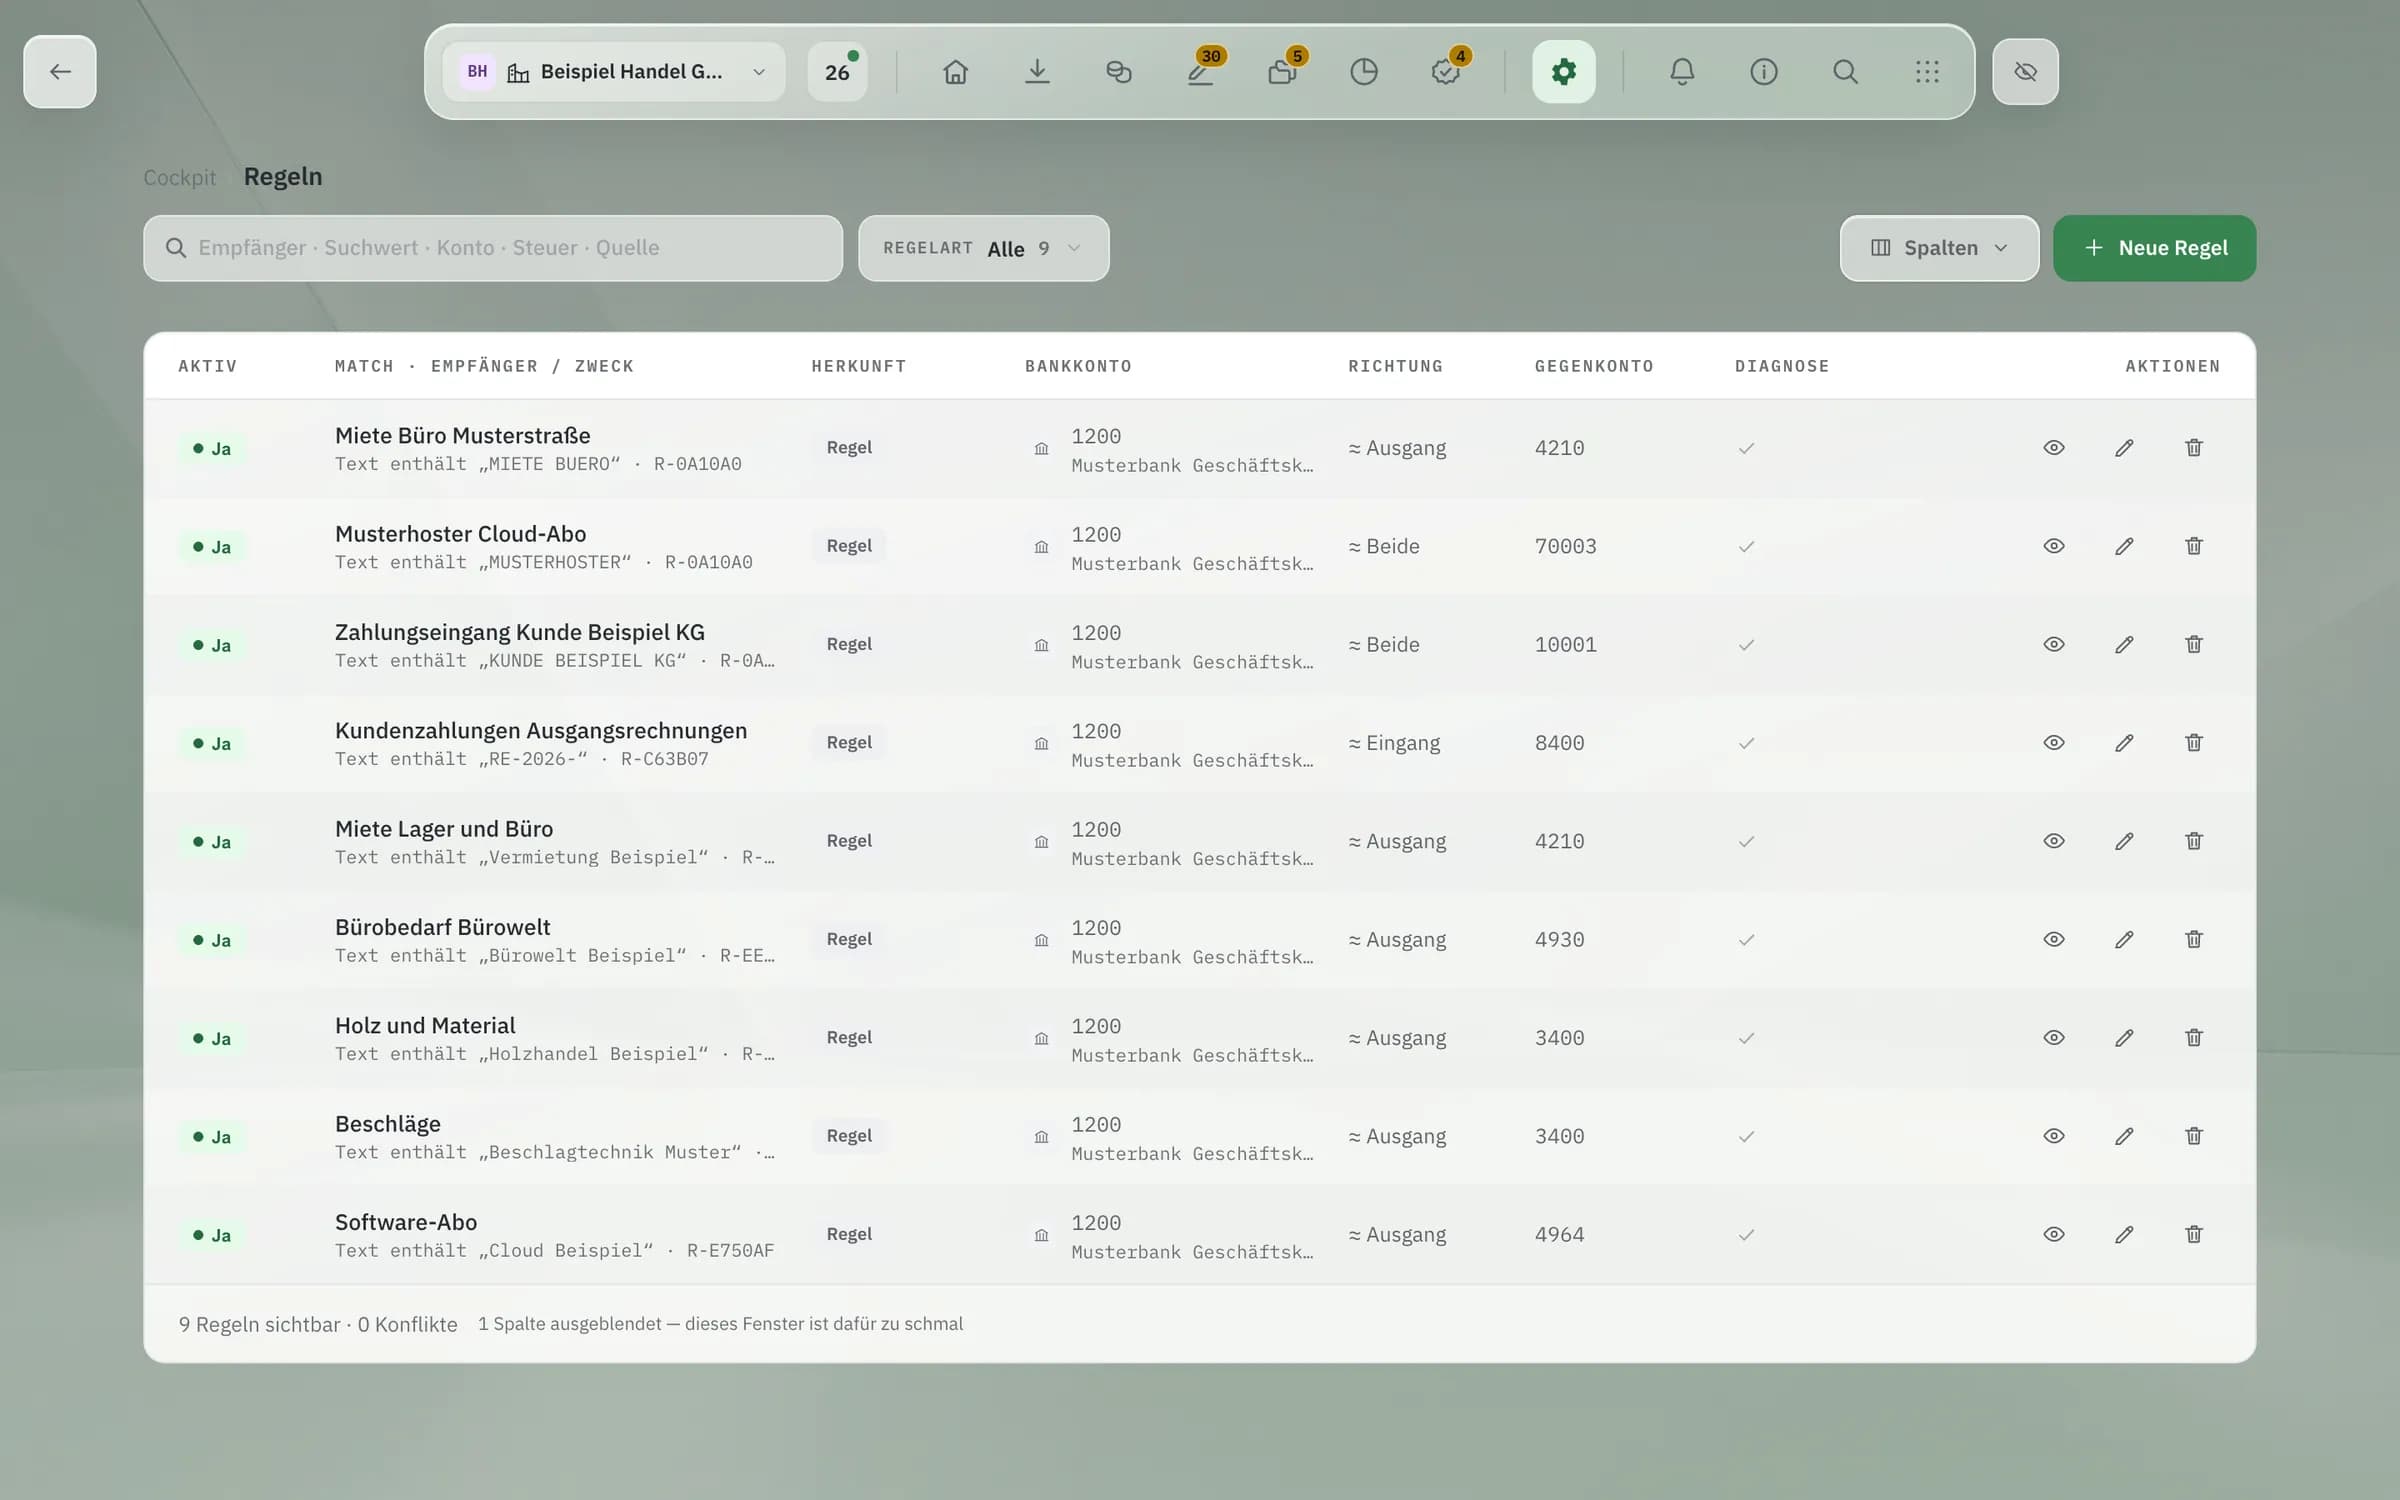The image size is (2400, 1500).
Task: Edit the Kundenzahlungen Ausgangsrechnungen rule
Action: pos(2124,743)
